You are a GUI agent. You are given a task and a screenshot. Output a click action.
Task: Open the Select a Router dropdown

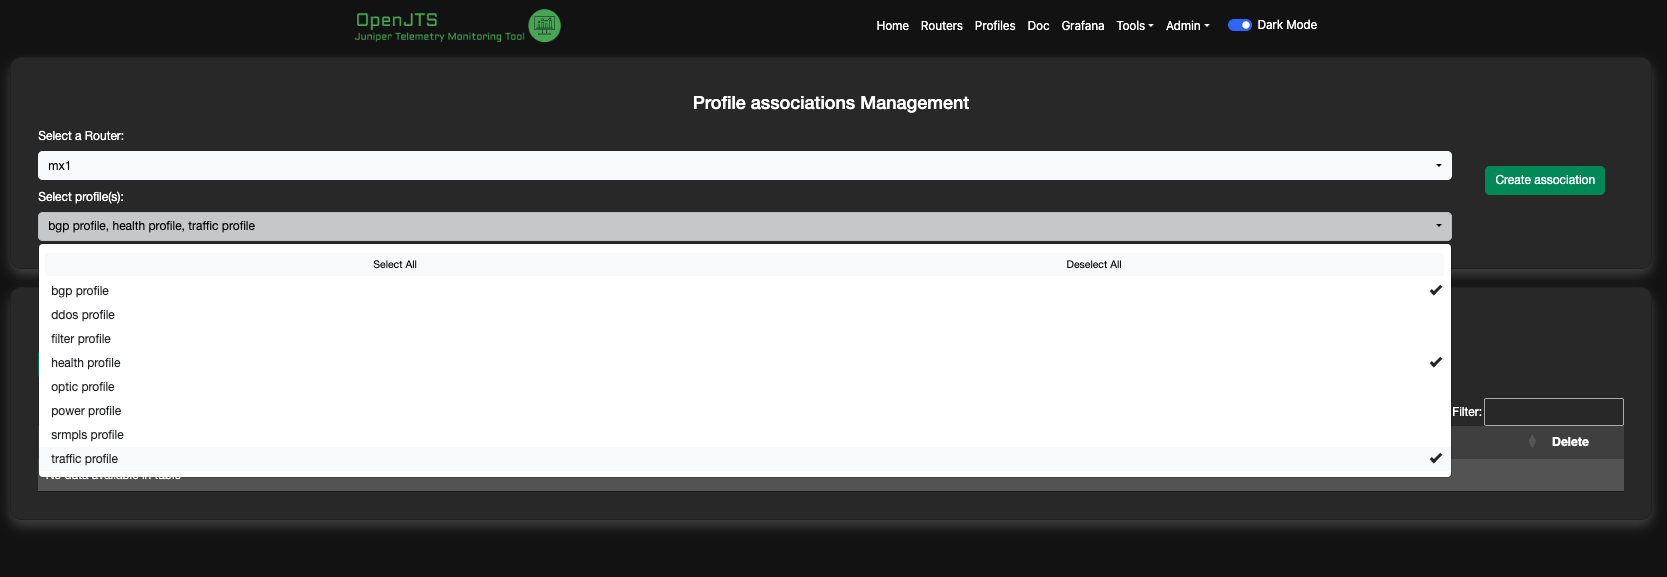tap(744, 166)
